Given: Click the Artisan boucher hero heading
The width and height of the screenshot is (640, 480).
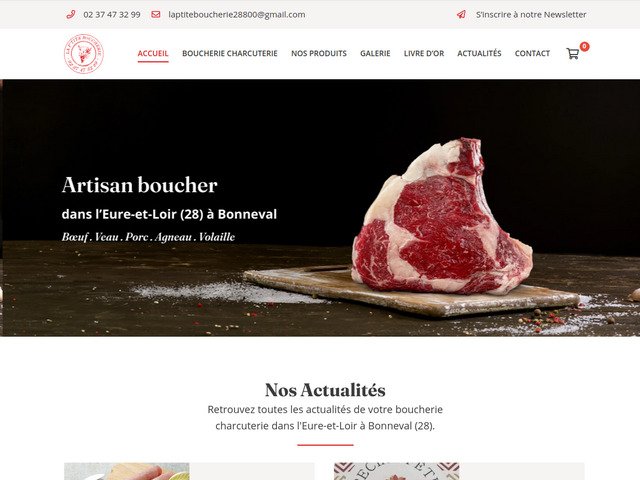Looking at the screenshot, I should tap(140, 185).
